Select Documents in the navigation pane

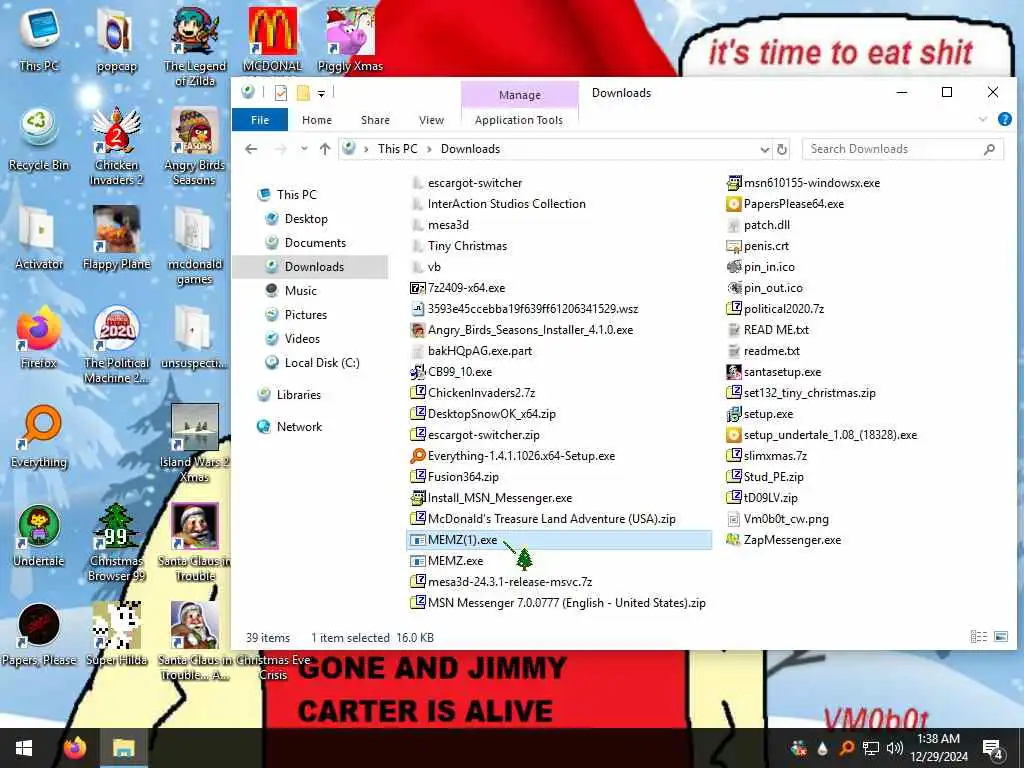pos(315,243)
